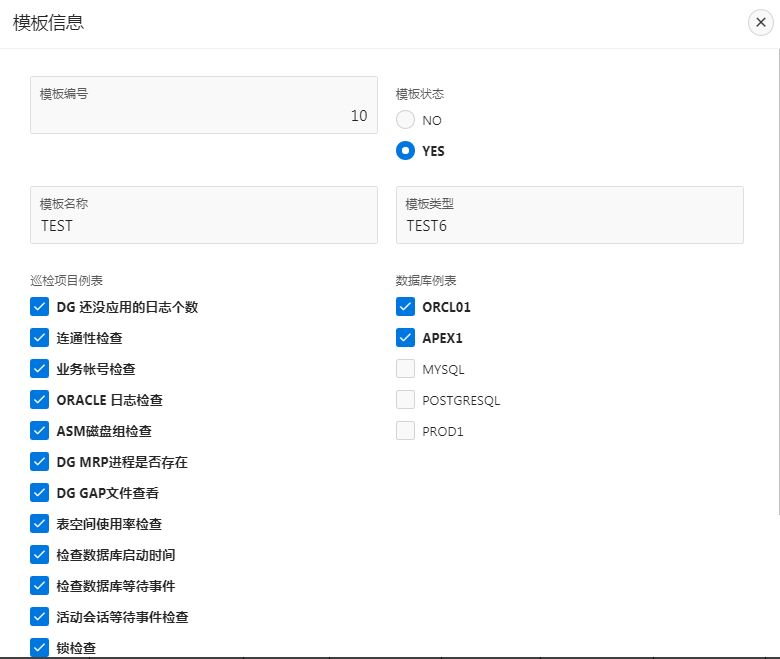
Task: Uncheck the 连通性检查 checkbox
Action: pyautogui.click(x=40, y=338)
